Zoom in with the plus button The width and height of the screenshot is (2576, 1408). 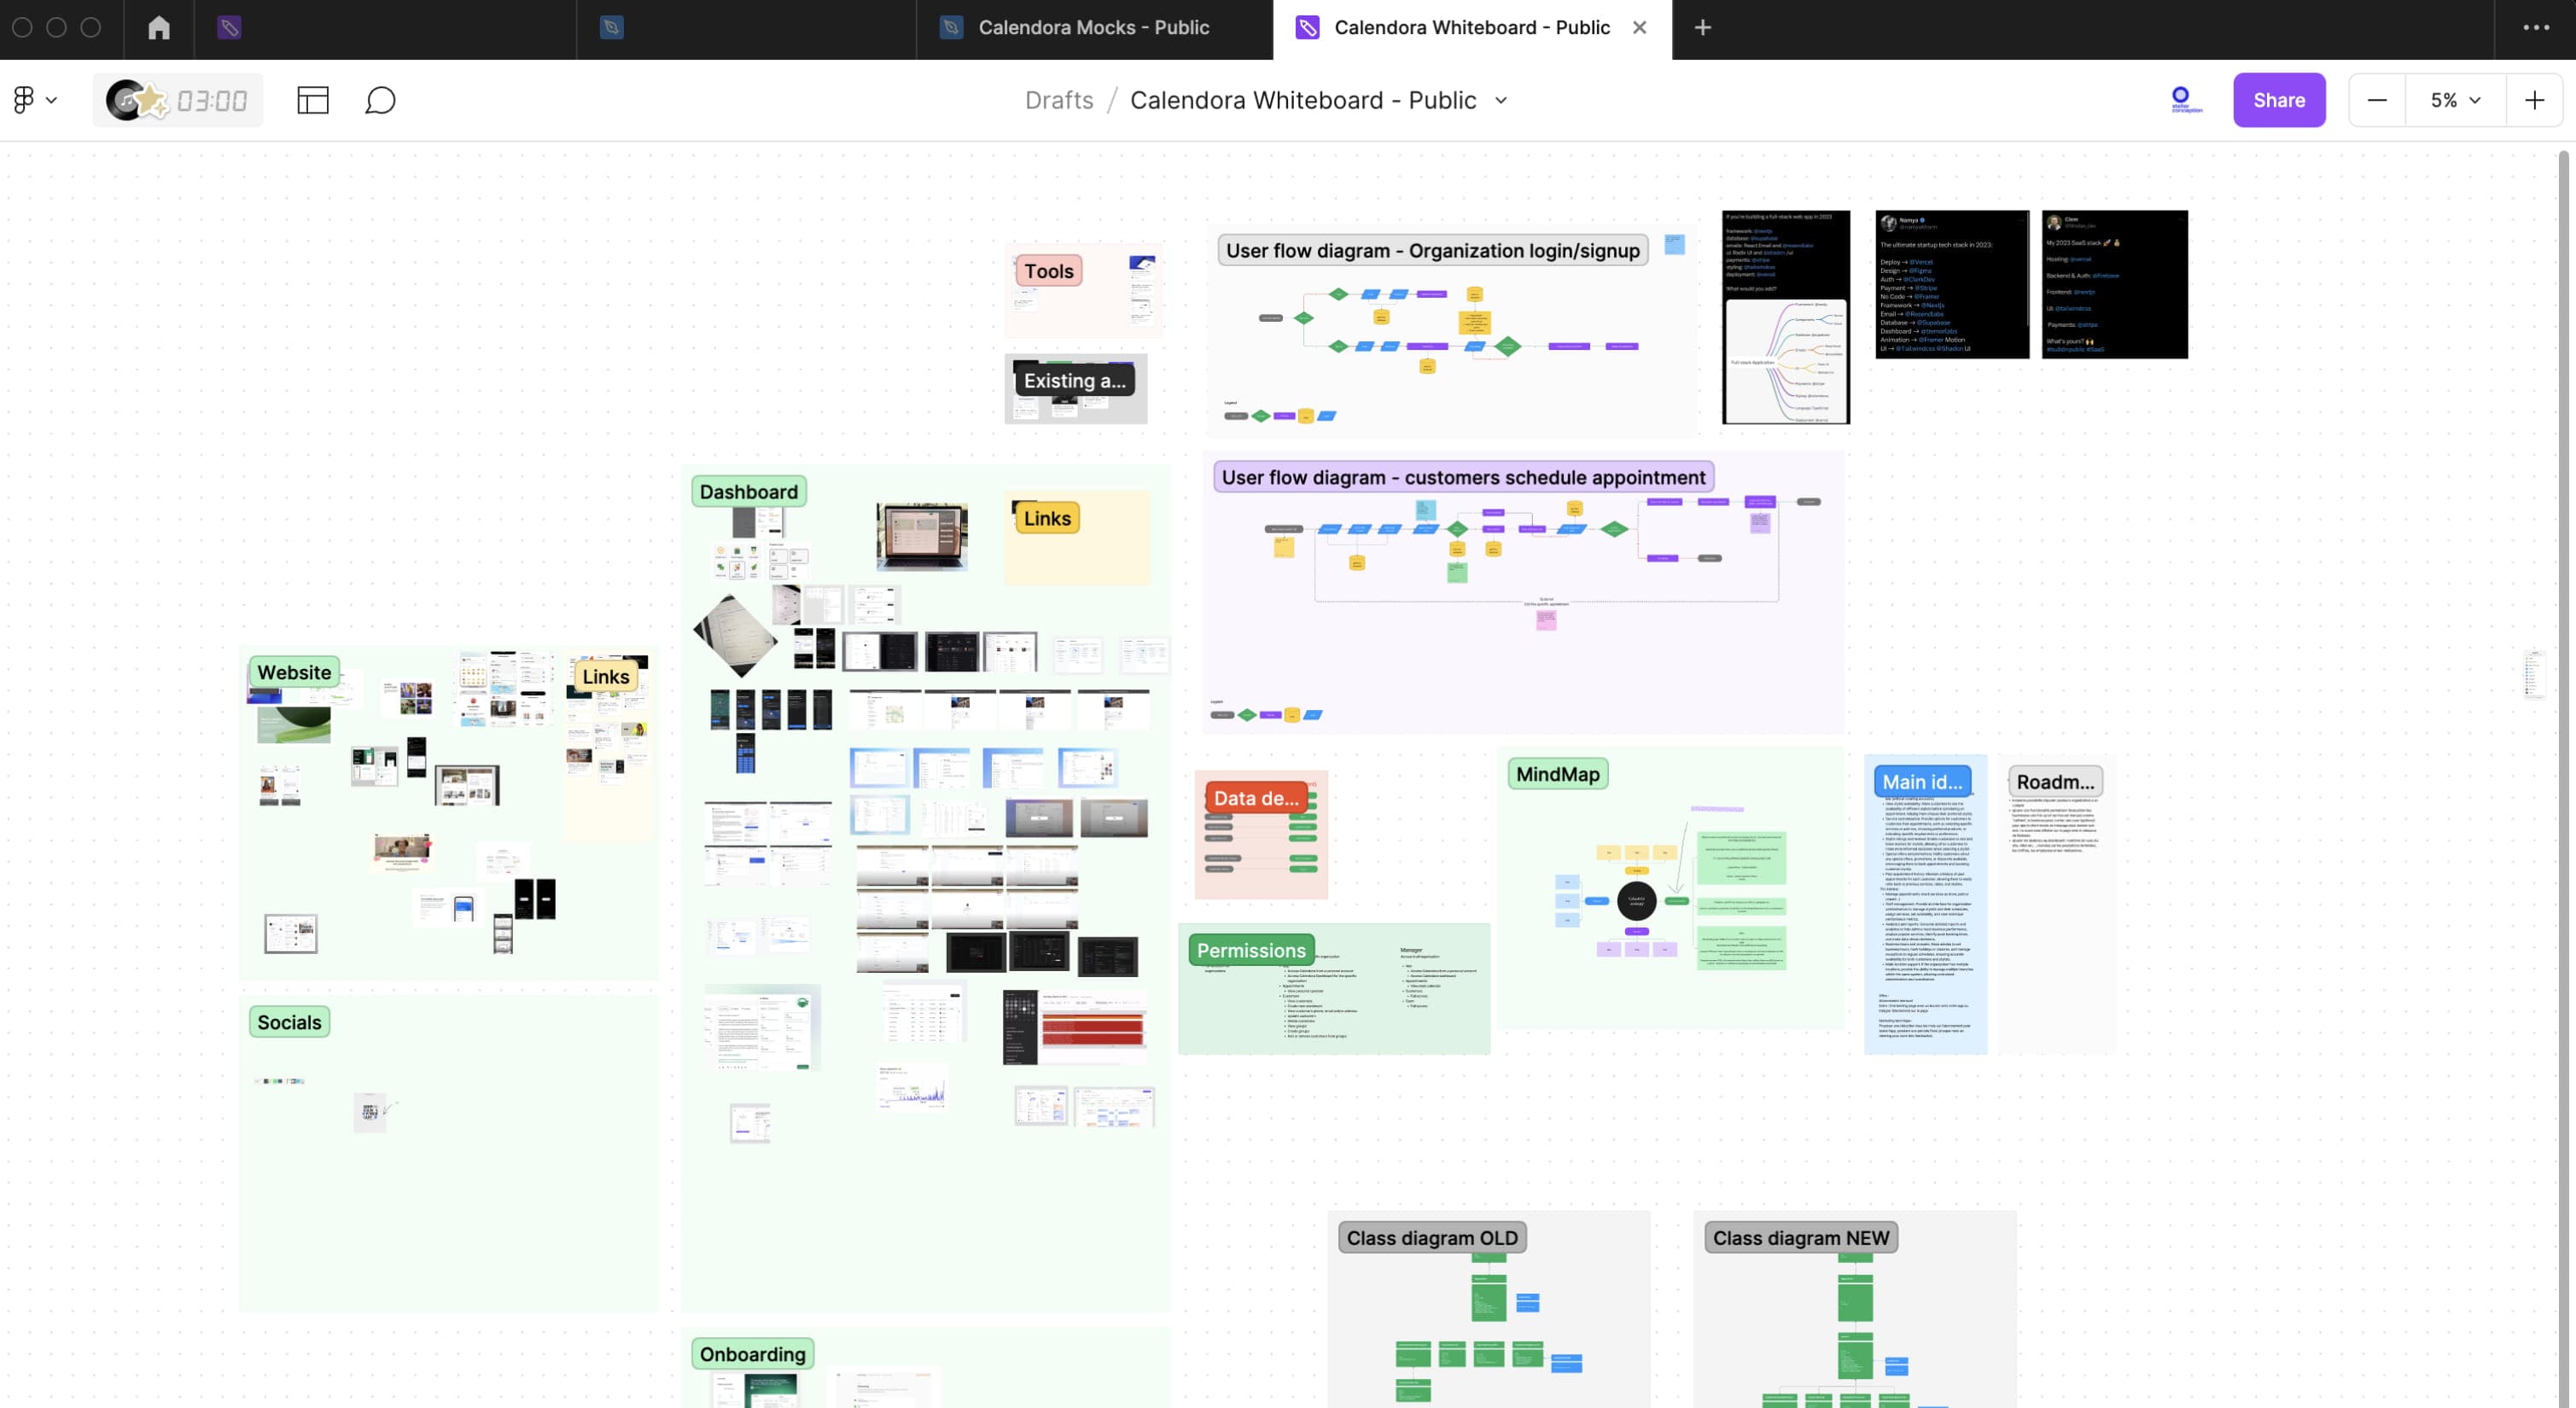2534,100
